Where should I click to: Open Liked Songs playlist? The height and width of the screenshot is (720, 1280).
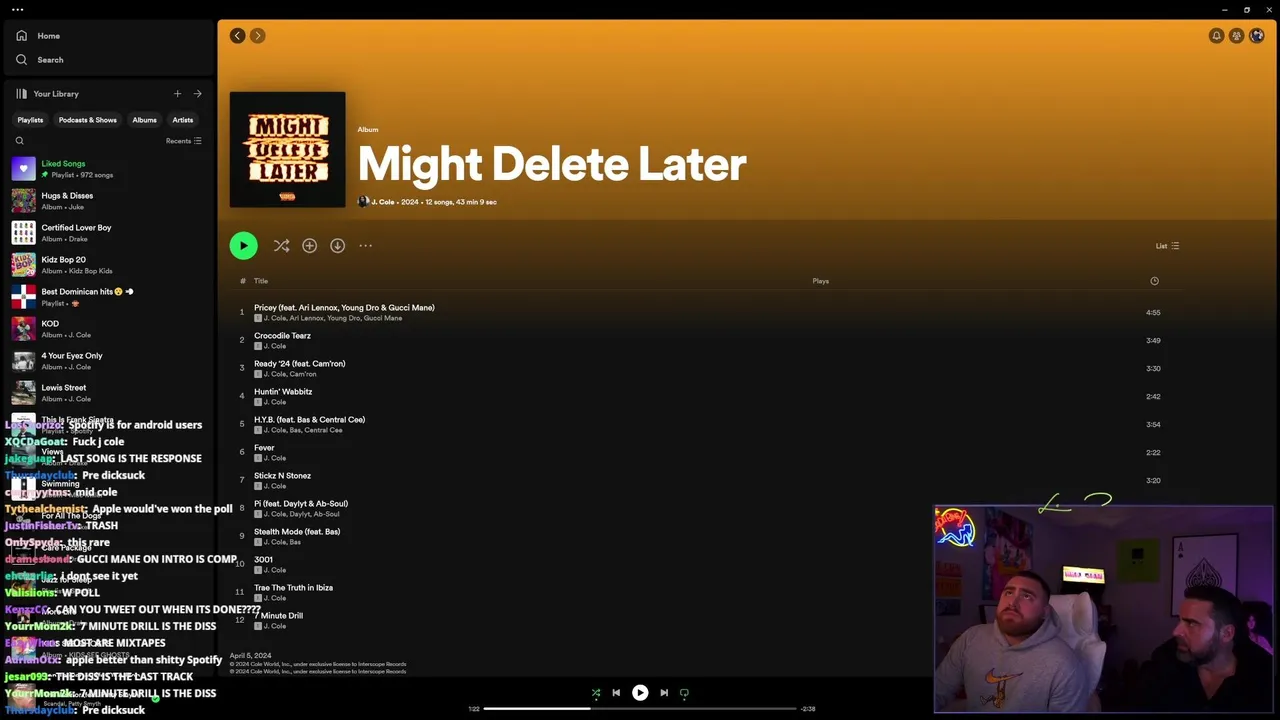point(107,169)
